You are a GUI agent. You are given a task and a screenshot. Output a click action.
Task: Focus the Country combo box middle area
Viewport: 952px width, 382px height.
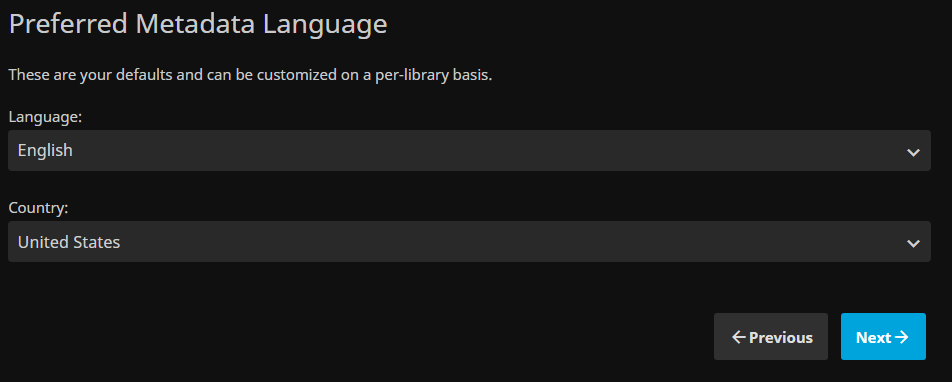click(469, 242)
